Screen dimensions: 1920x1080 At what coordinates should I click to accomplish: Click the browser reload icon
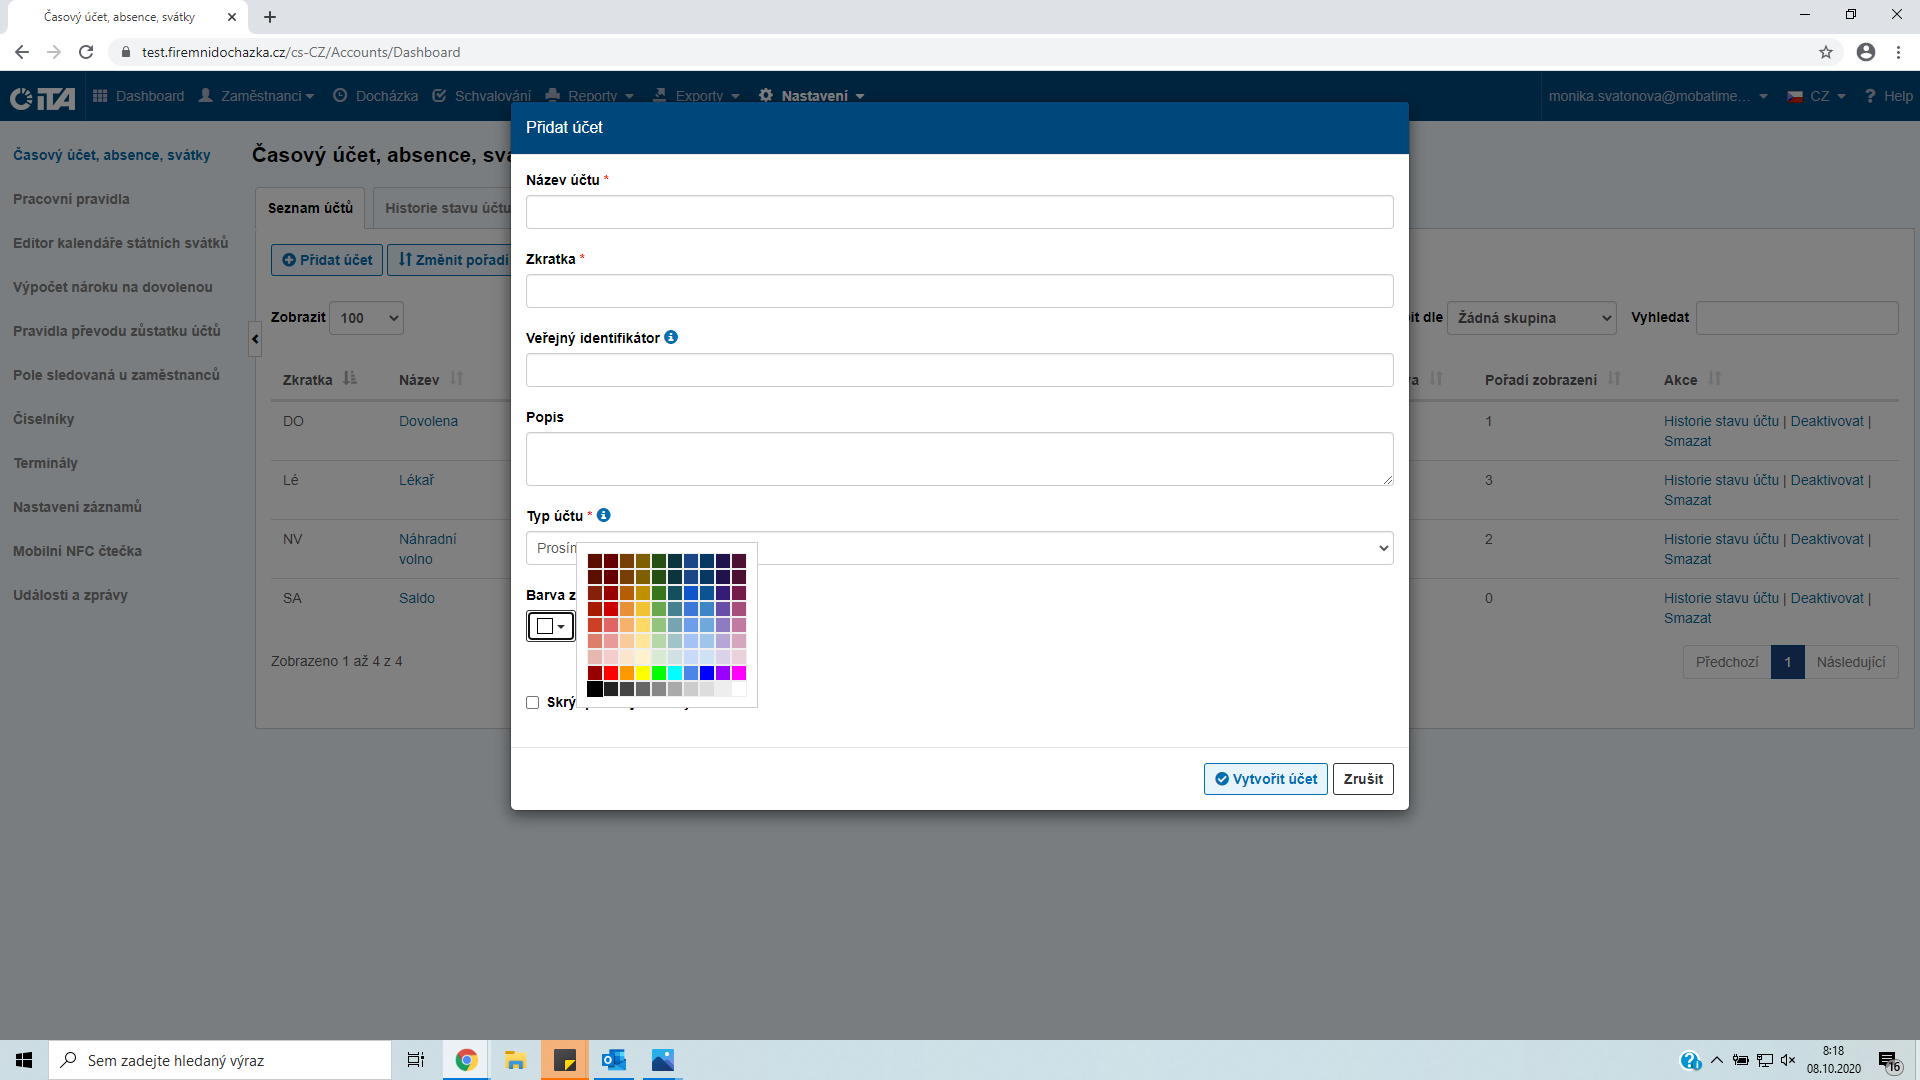(86, 52)
